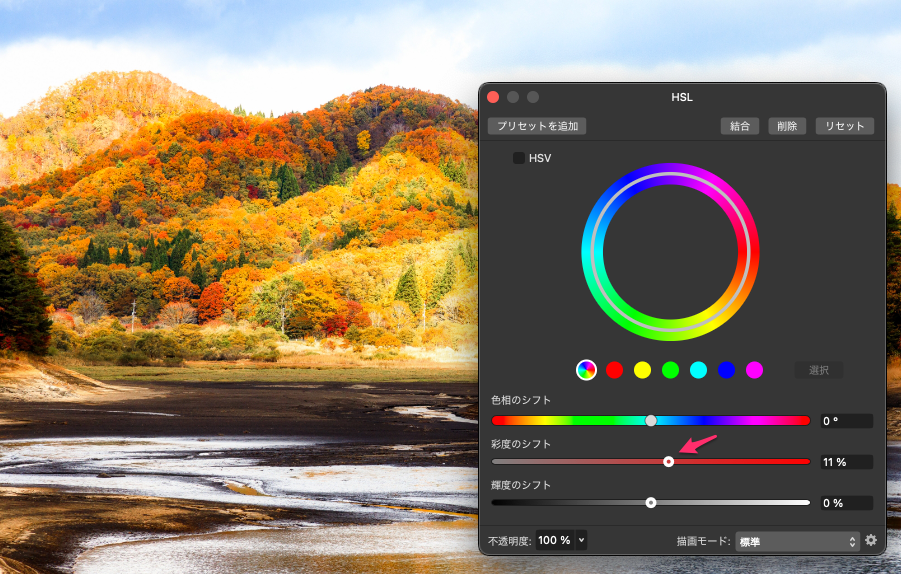
Task: Open the 描画モード dropdown set to 標準
Action: tap(797, 541)
